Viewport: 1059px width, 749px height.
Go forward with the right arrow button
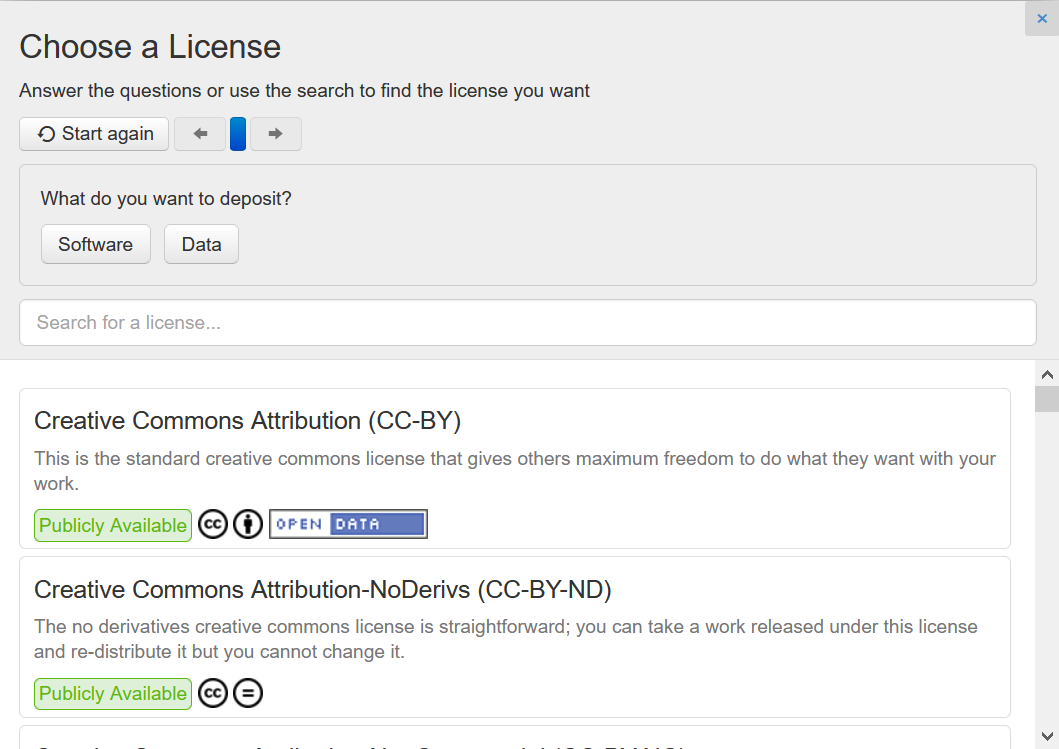point(276,134)
